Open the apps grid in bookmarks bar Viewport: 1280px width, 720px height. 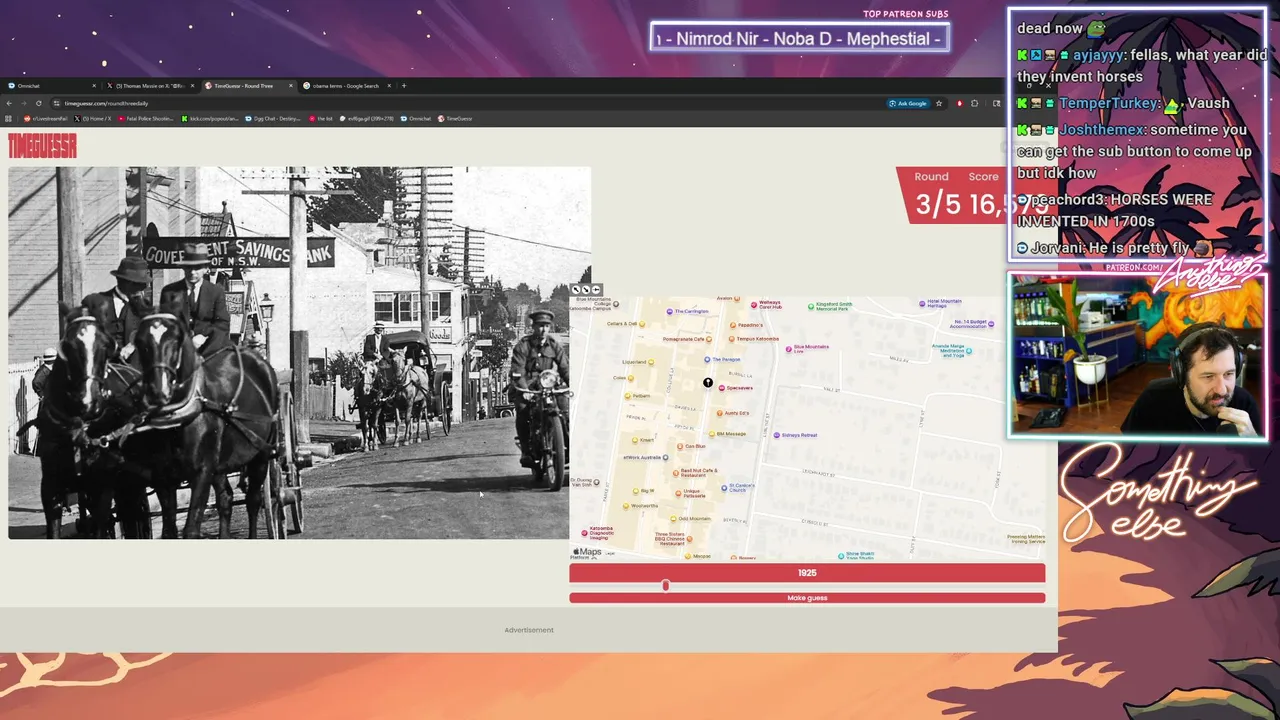(8, 119)
